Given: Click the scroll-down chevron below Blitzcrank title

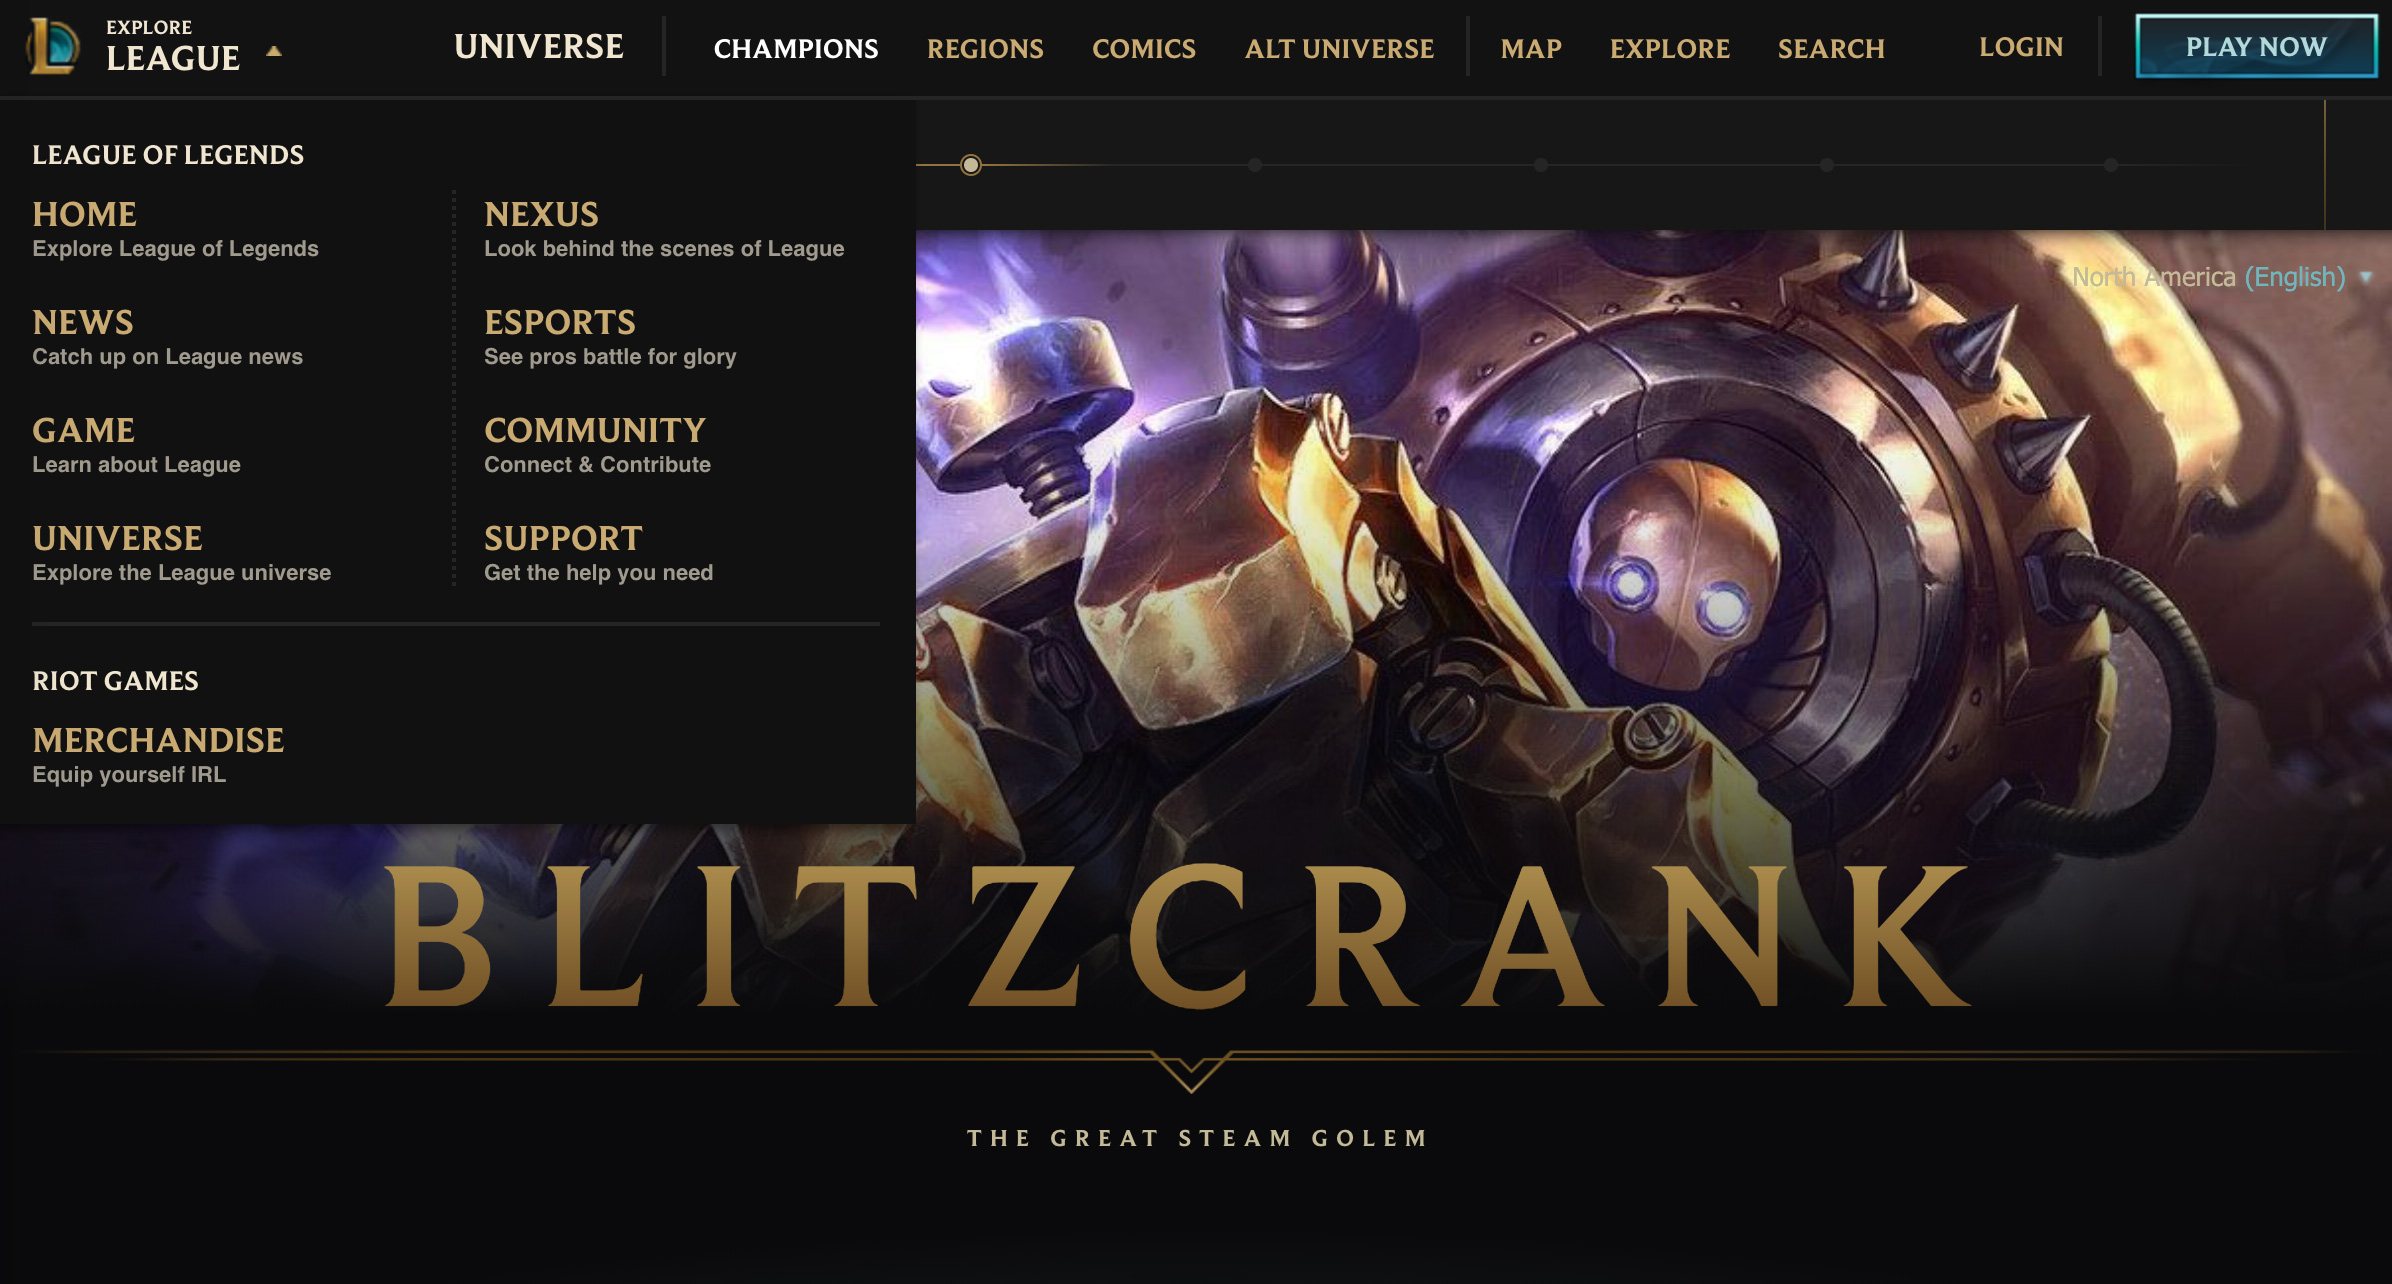Looking at the screenshot, I should [1191, 1071].
